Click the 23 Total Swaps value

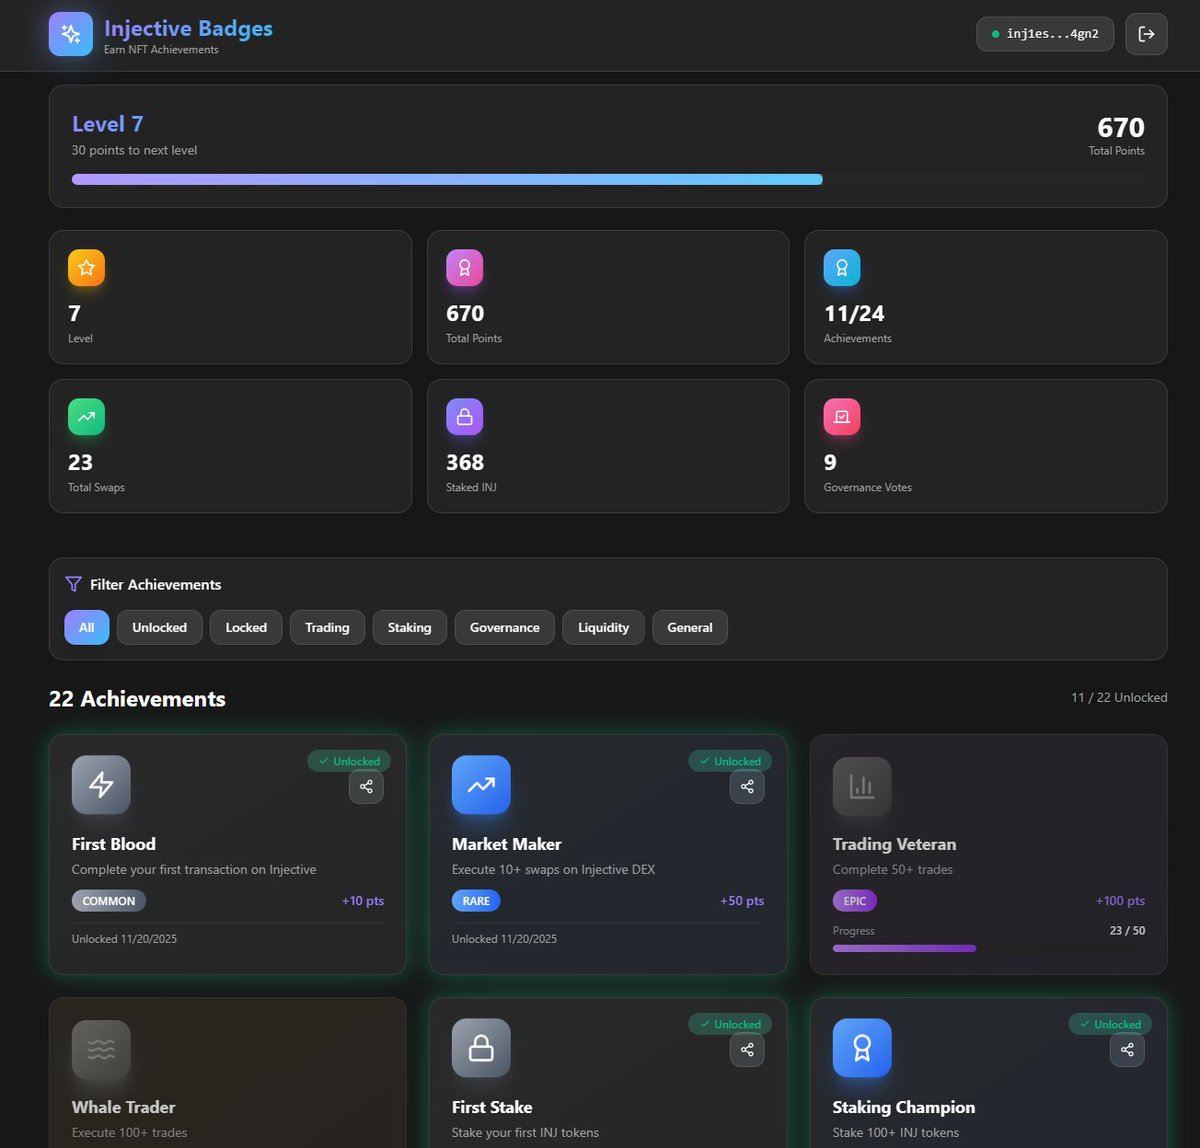80,463
